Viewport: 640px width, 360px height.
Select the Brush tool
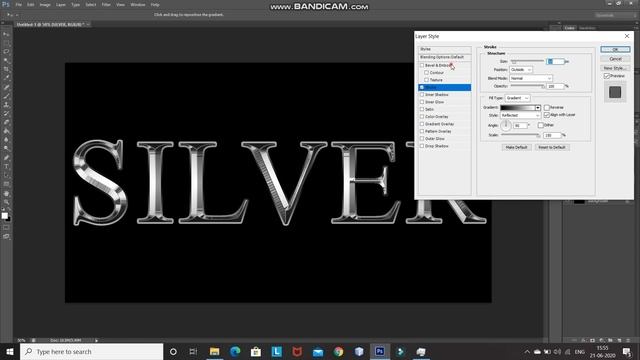(6, 96)
